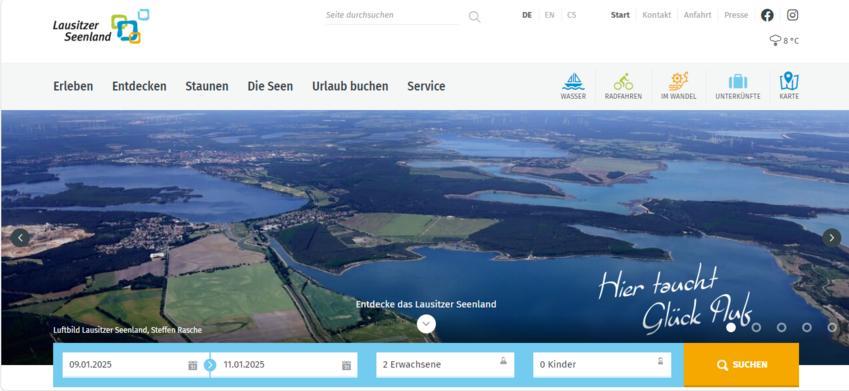Open the Instagram icon
This screenshot has width=849, height=391.
[792, 15]
